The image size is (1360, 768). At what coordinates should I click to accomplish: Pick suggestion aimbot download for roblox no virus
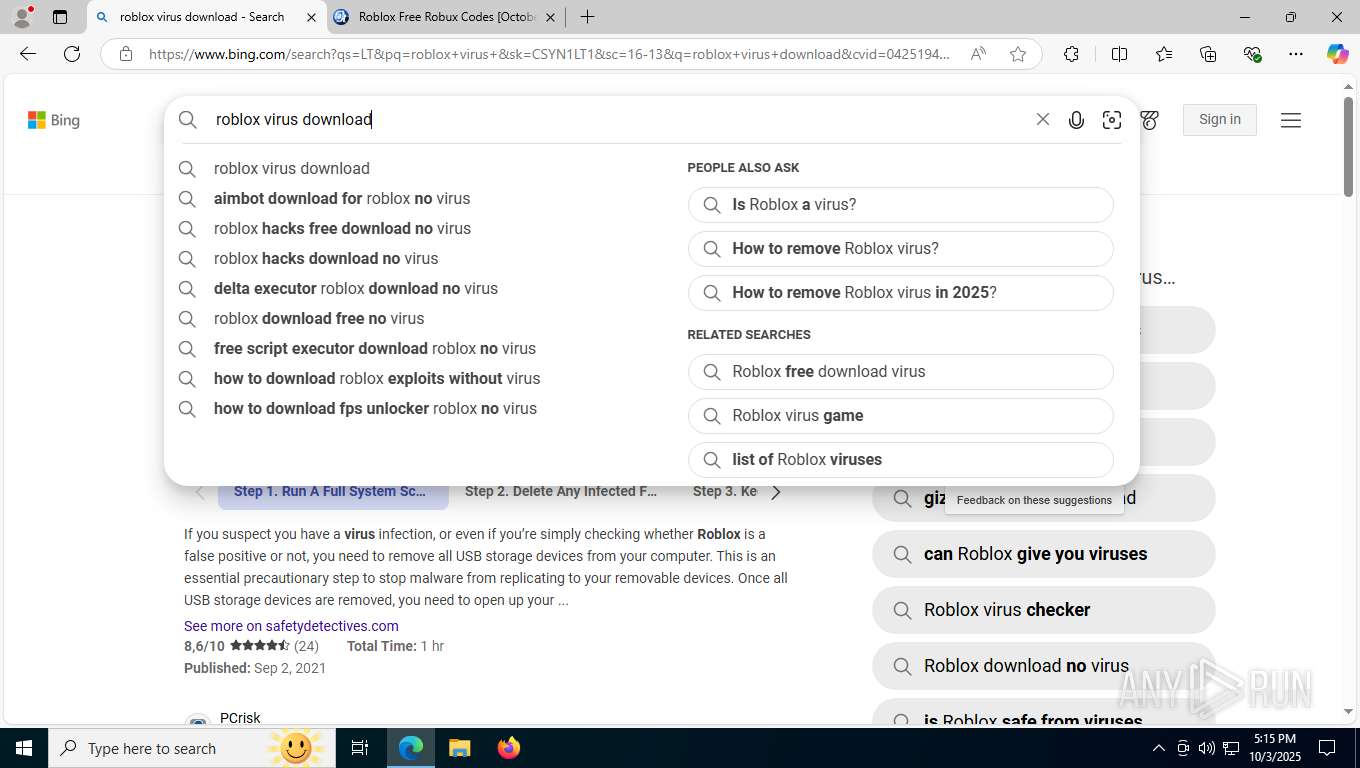342,198
